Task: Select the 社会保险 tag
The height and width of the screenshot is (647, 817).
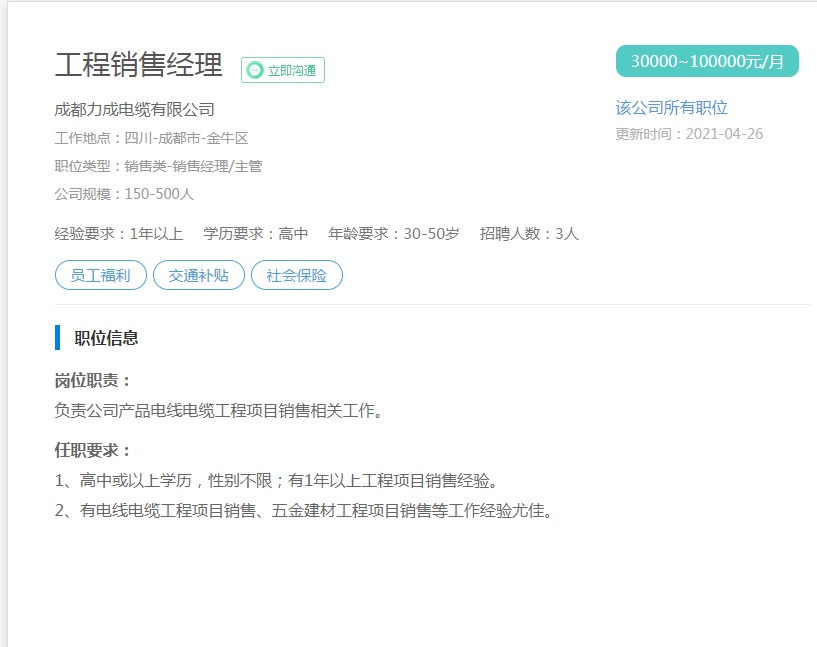Action: tap(296, 275)
